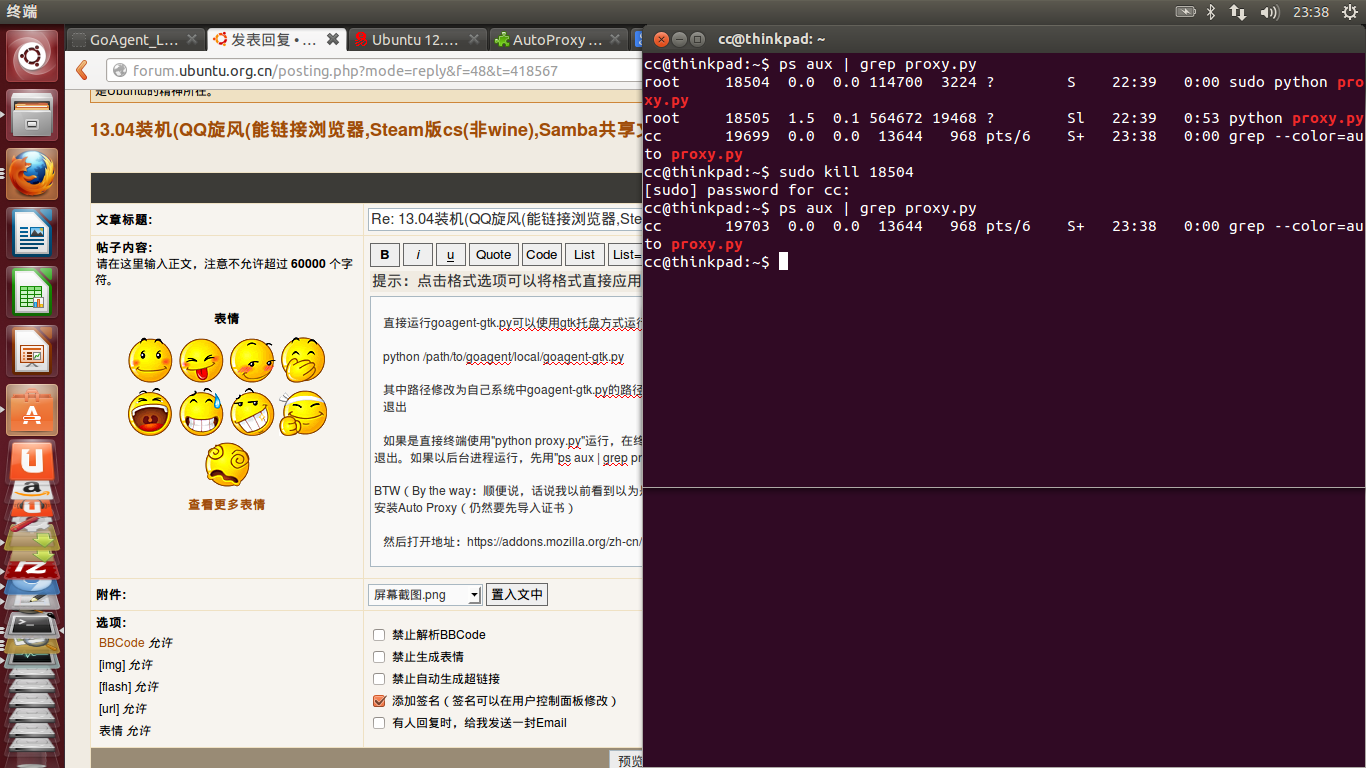Enable the 禁止生成表情 checkbox
1366x768 pixels.
pyautogui.click(x=379, y=657)
